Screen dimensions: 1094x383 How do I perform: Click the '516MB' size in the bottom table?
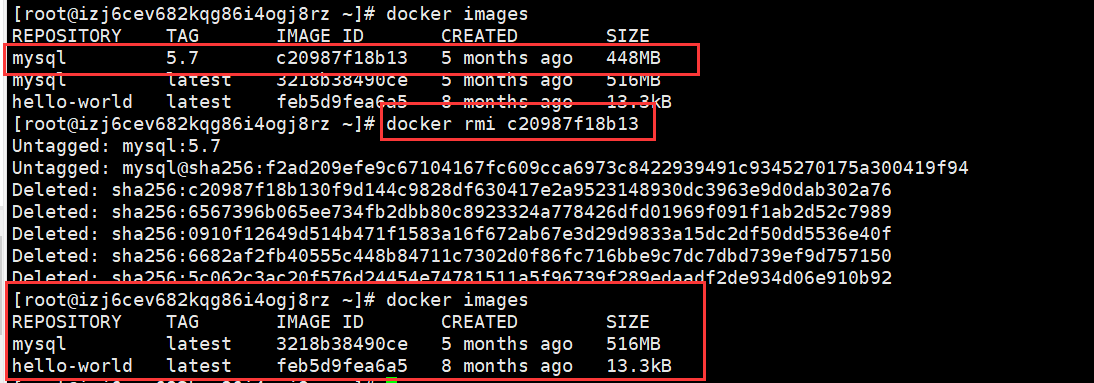[634, 344]
